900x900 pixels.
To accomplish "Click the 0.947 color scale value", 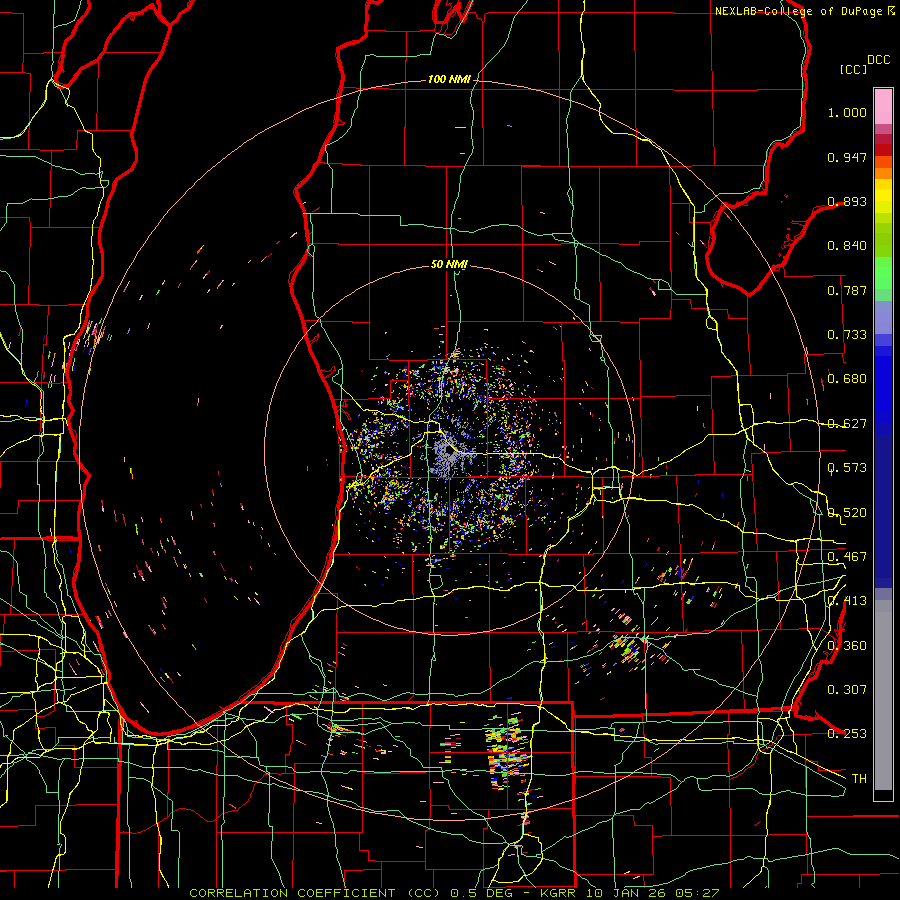I will [x=847, y=157].
